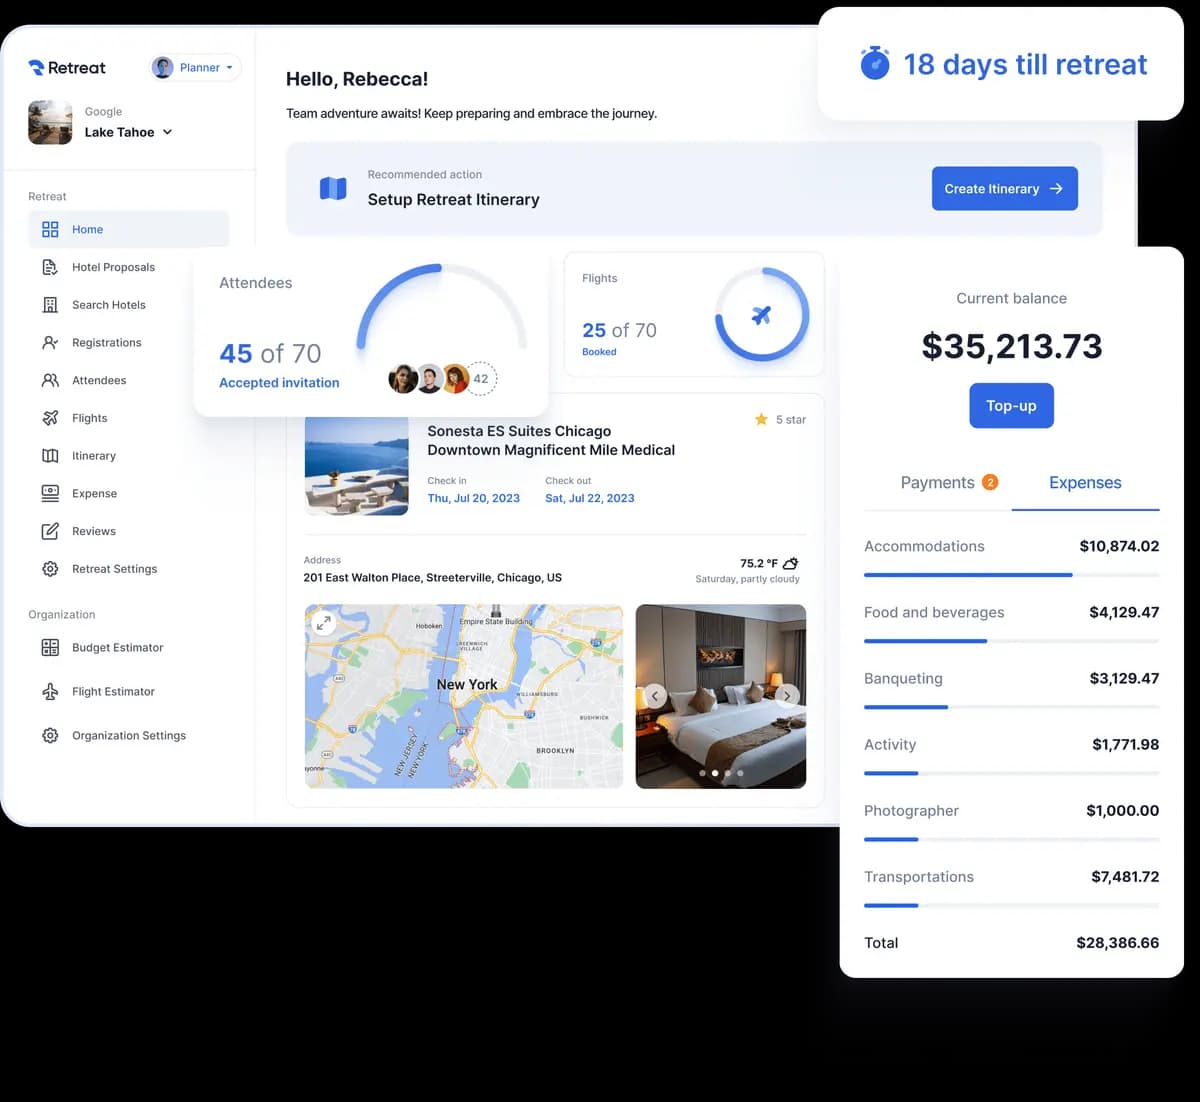Click the Hotel Proposals document icon

(50, 267)
